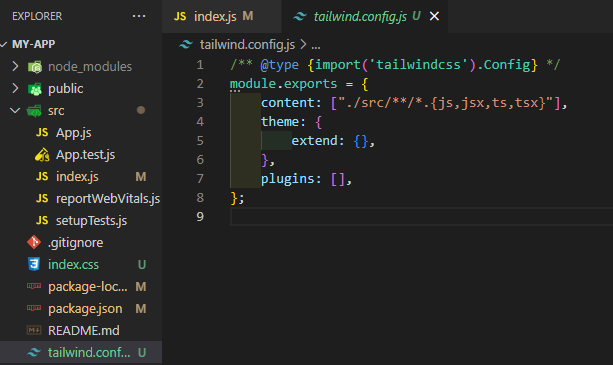Click the Tailwind icon in the breadcrumb
The width and height of the screenshot is (613, 365).
186,45
